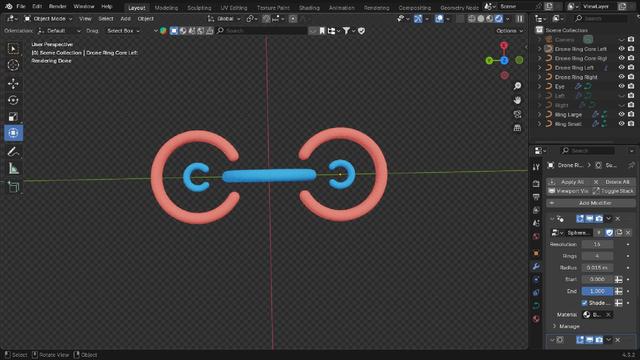The height and width of the screenshot is (360, 640).
Task: Hide Drone Ring Right with eye icon
Action: tap(622, 77)
